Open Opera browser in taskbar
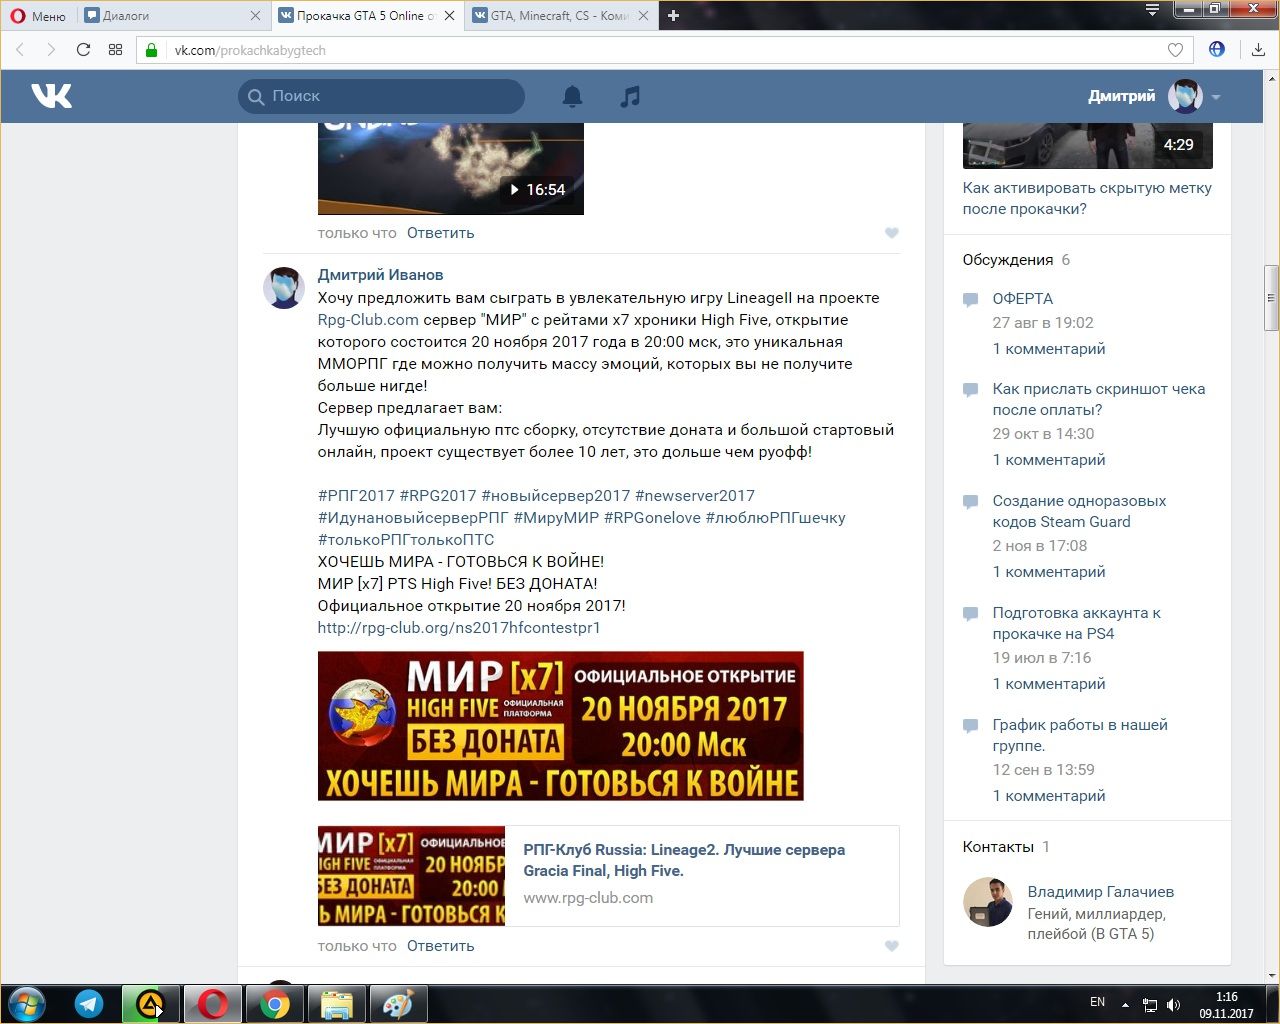 click(x=212, y=1003)
